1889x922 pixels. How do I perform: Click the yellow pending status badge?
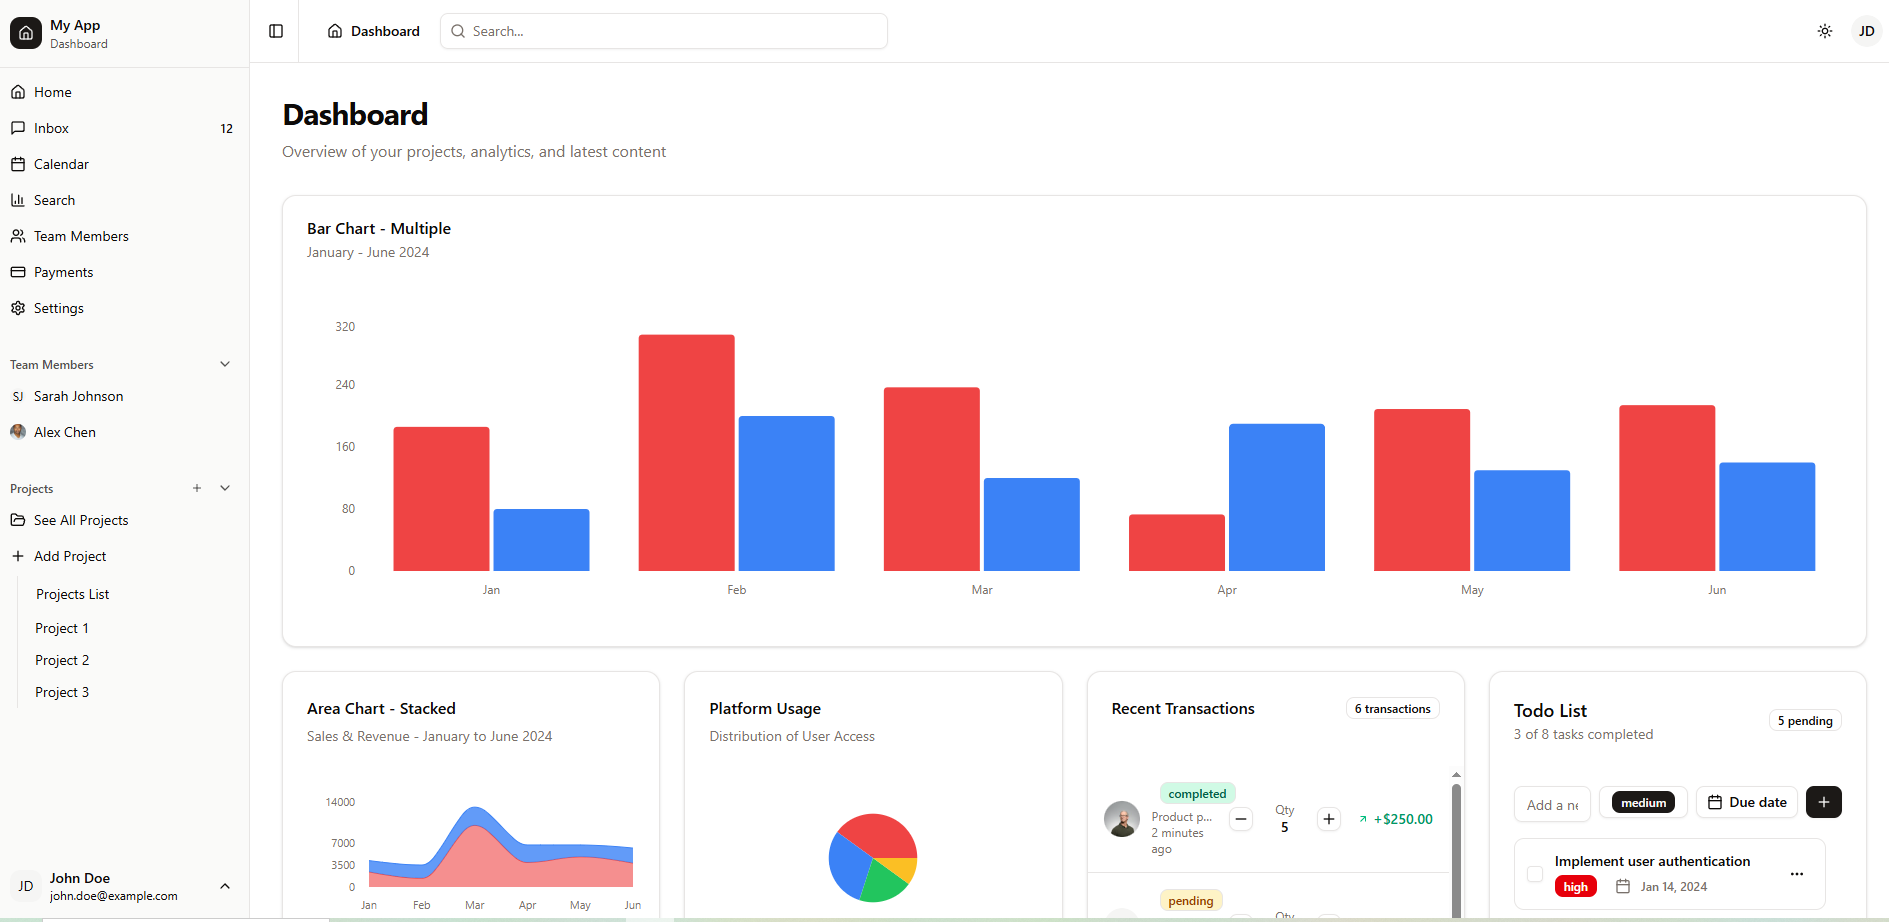click(x=1191, y=900)
